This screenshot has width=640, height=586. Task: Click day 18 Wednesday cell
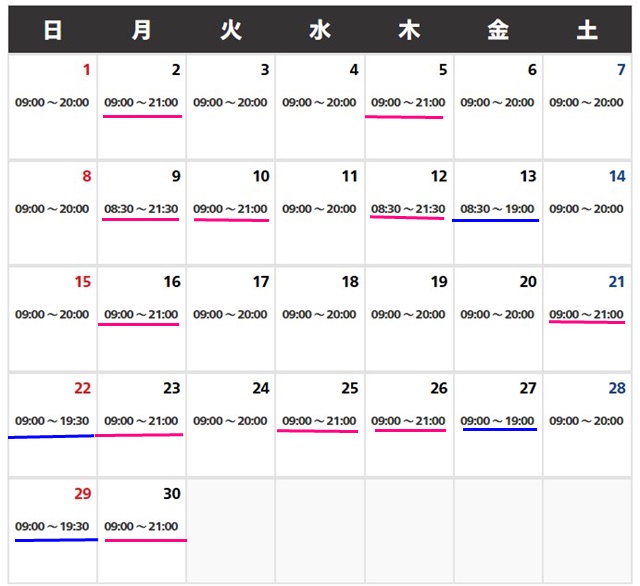[x=319, y=317]
